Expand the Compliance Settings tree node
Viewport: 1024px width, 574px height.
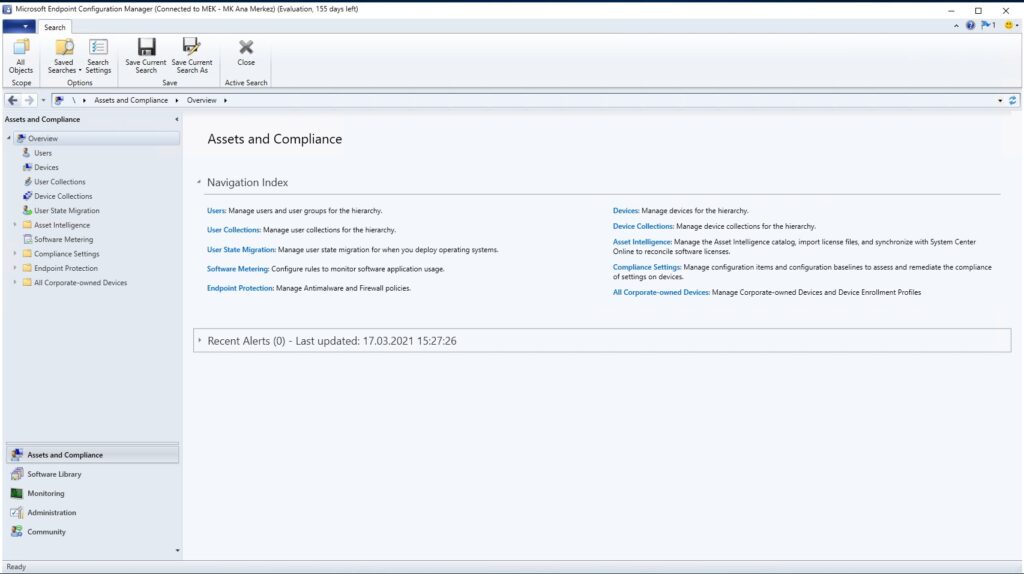coord(15,254)
